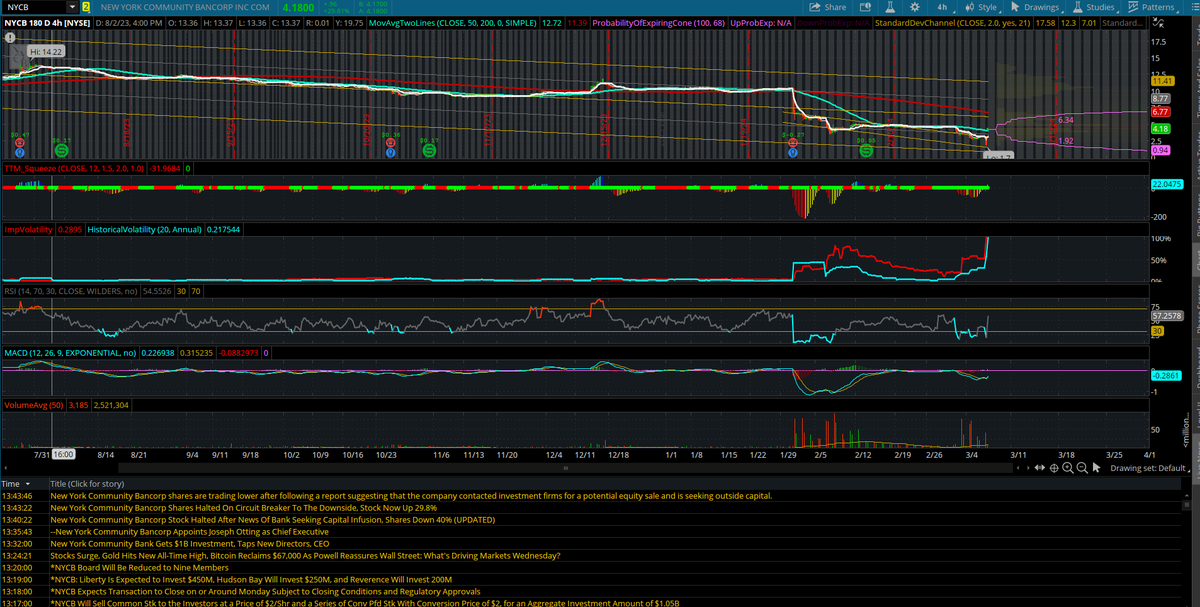Click the red earnings icon near 1/29

pos(793,143)
